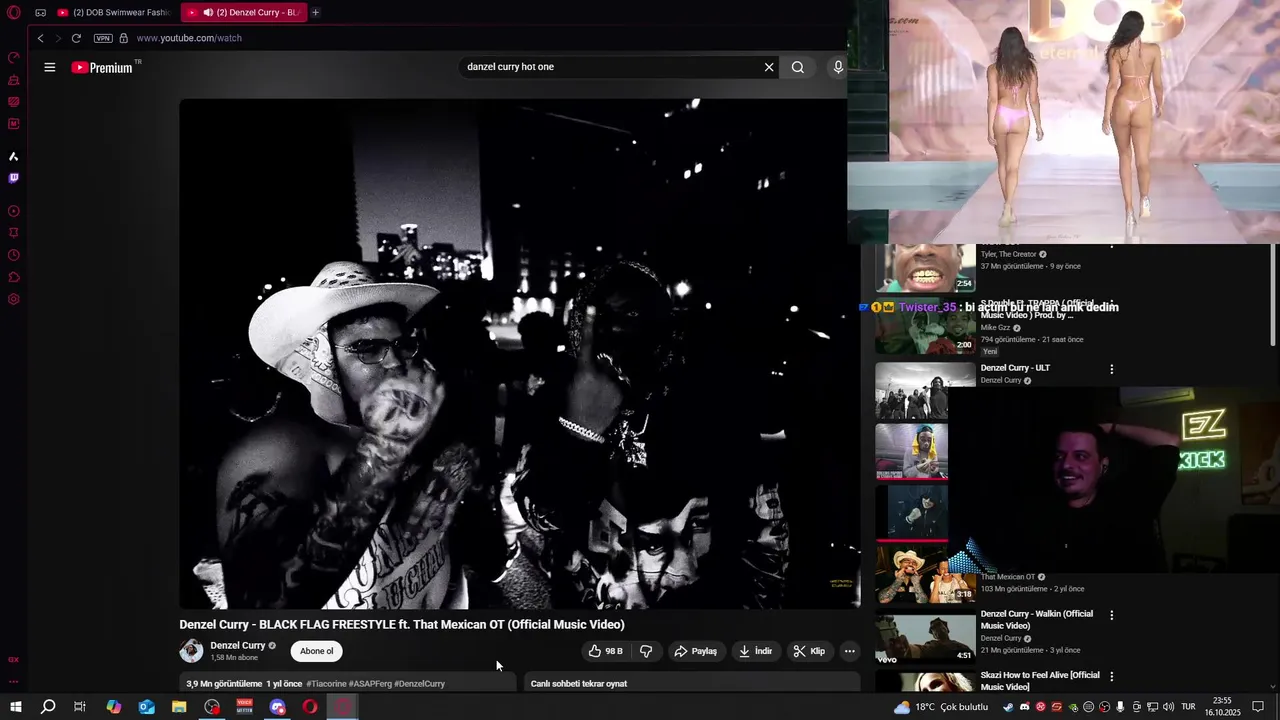
Task: Open Windows taskbar search
Action: (47, 707)
